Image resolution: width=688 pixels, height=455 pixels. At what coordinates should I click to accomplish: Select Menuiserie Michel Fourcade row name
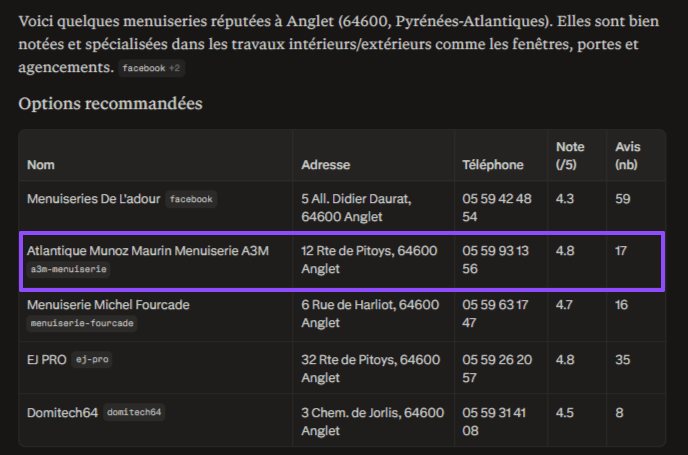coord(108,305)
